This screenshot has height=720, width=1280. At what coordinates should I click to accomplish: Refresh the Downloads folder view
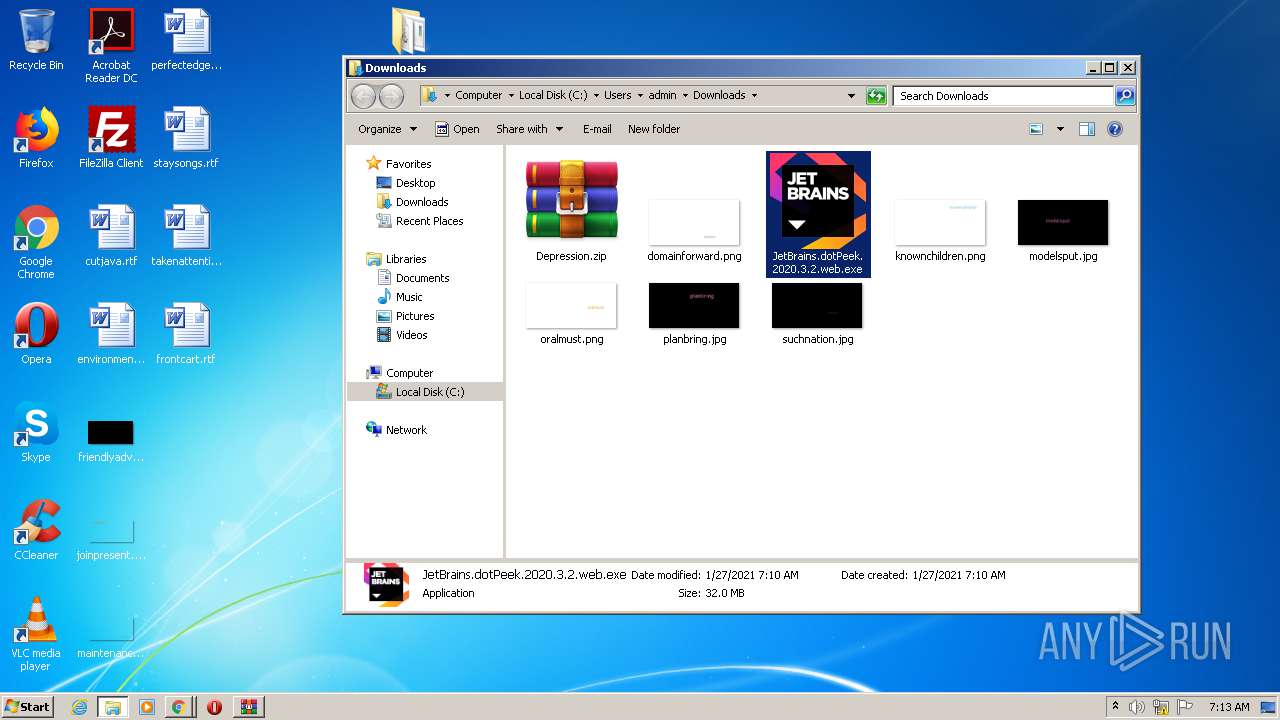click(876, 96)
